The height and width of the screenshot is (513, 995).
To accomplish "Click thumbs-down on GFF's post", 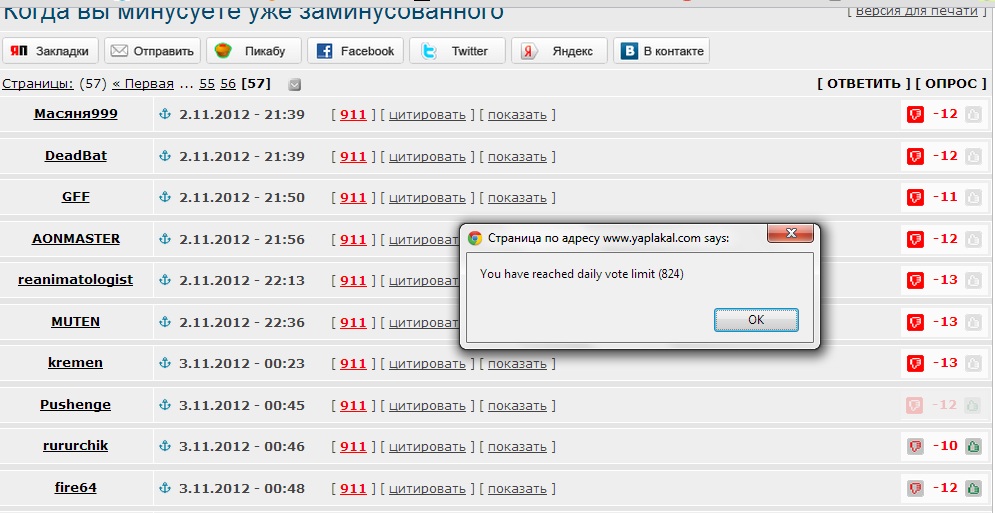I will tap(915, 198).
